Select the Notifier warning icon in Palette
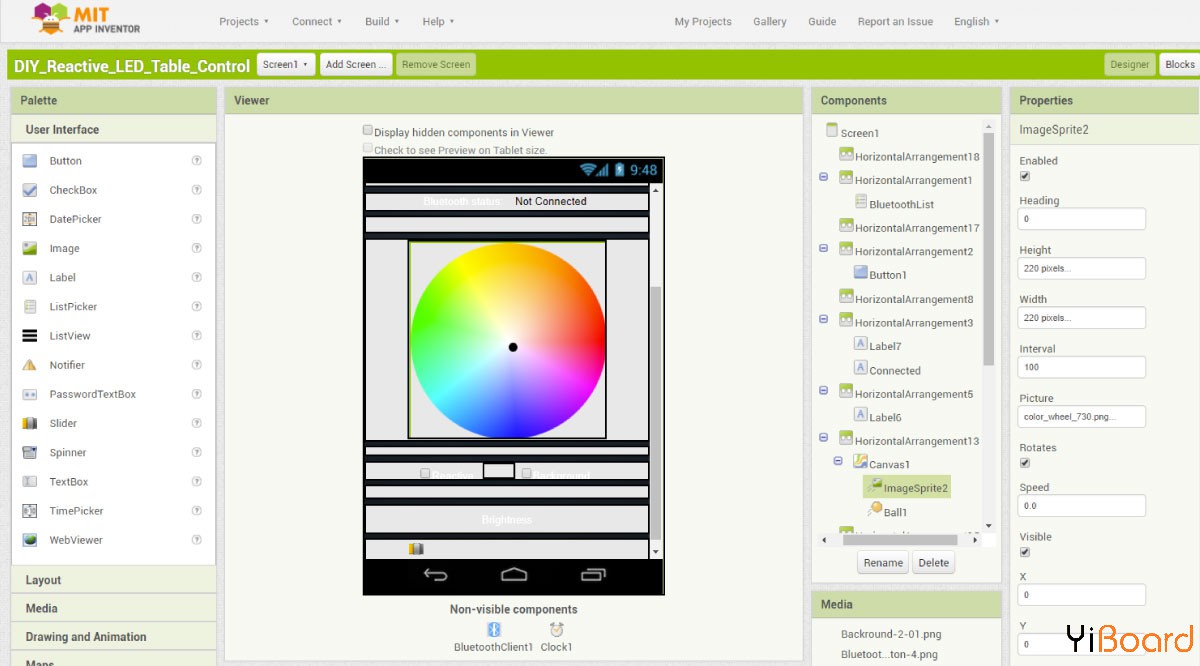The width and height of the screenshot is (1200, 666). [30, 365]
